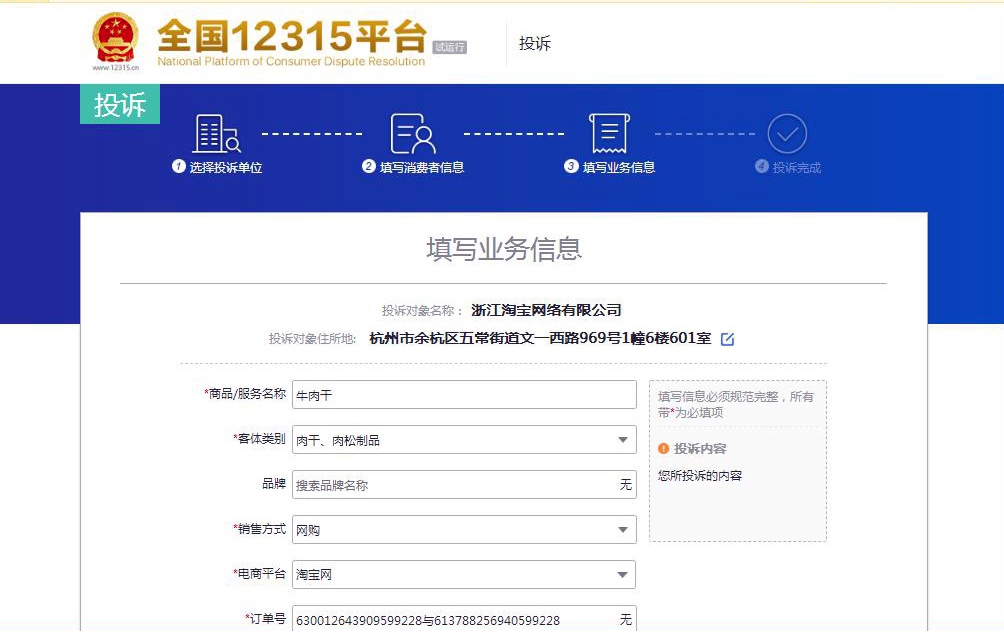The width and height of the screenshot is (1004, 634).
Task: Select the 投诉 tab in the header
Action: (535, 43)
